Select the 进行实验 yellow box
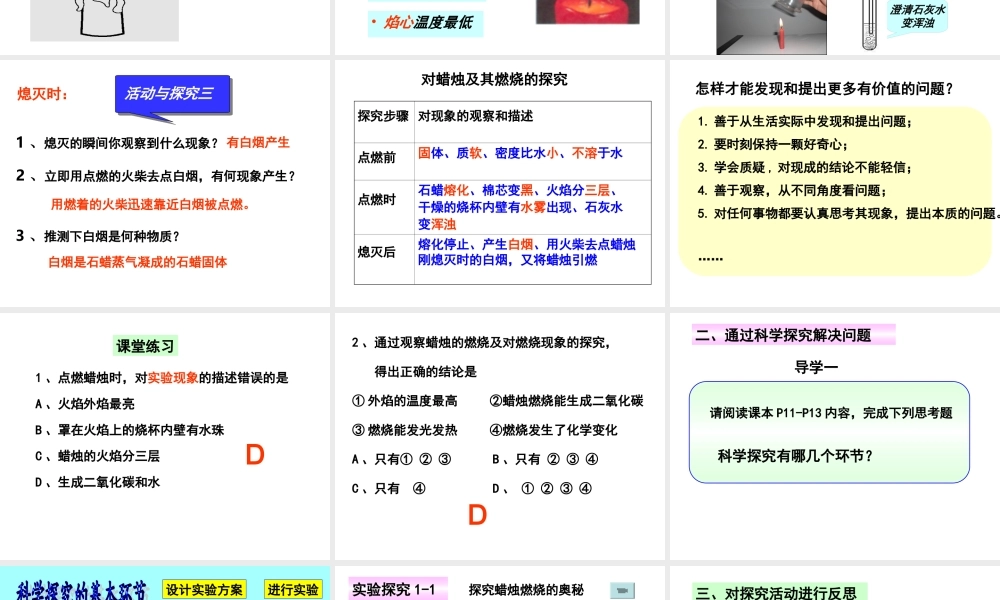Screen dimensions: 1000x600 294,590
